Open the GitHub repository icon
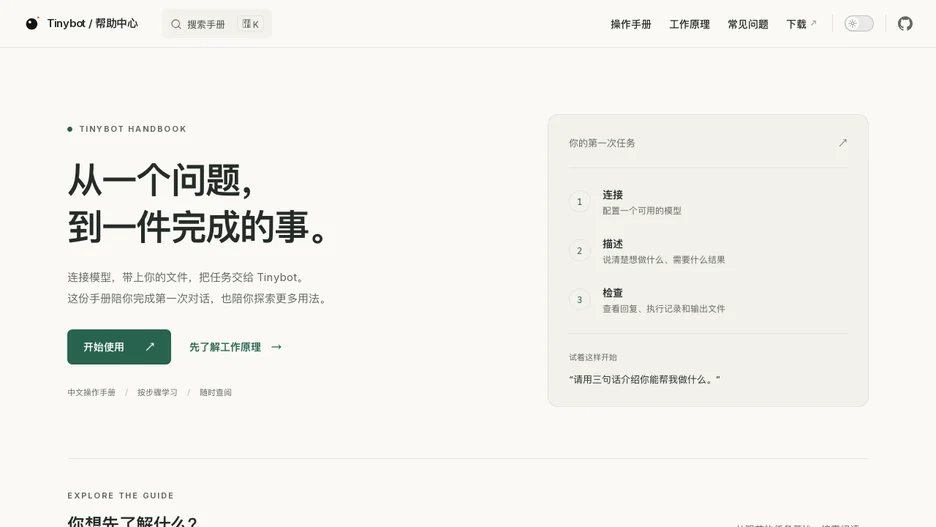 click(x=905, y=23)
